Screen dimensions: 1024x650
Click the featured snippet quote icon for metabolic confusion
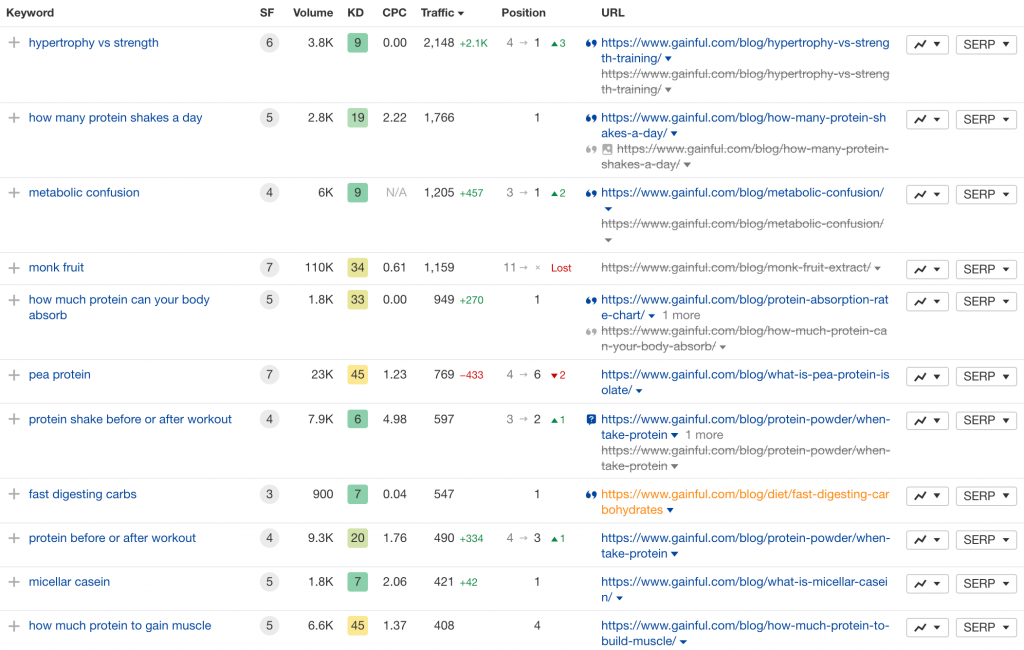(x=591, y=193)
